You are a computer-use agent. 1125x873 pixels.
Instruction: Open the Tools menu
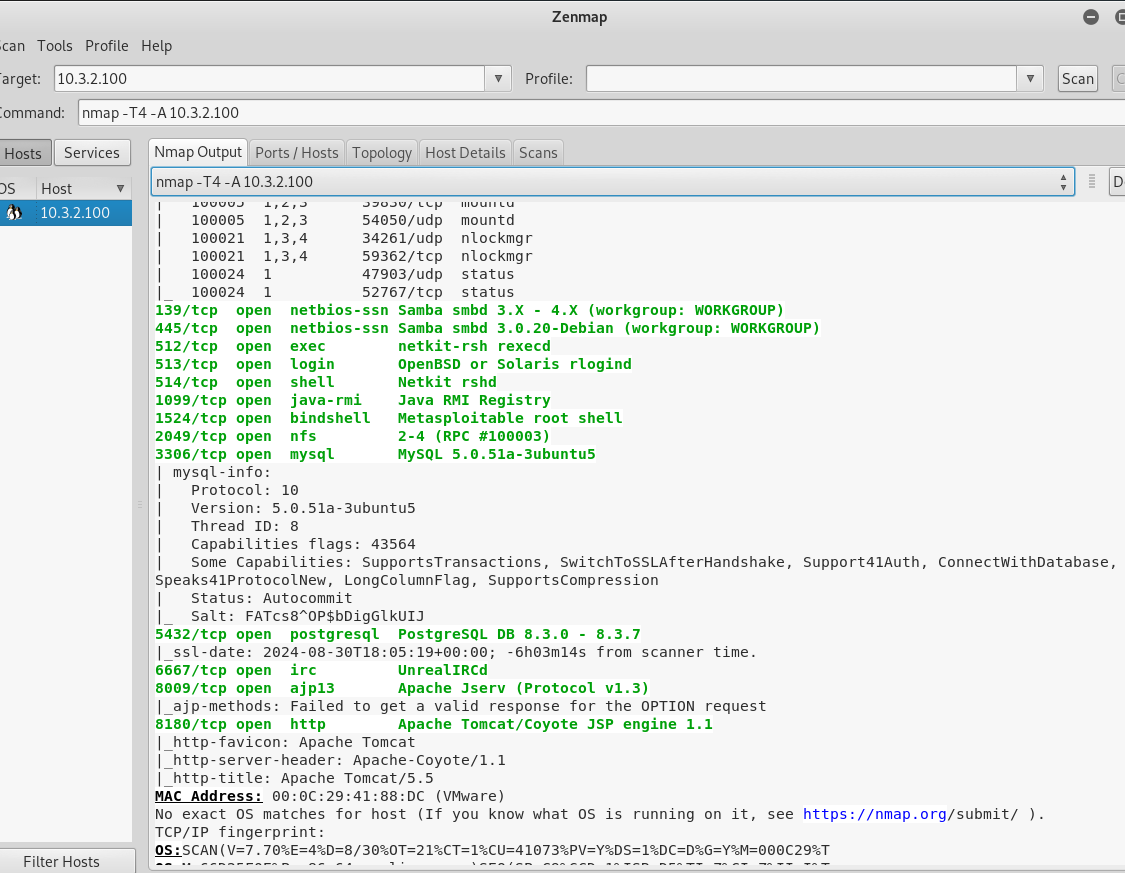pos(55,46)
